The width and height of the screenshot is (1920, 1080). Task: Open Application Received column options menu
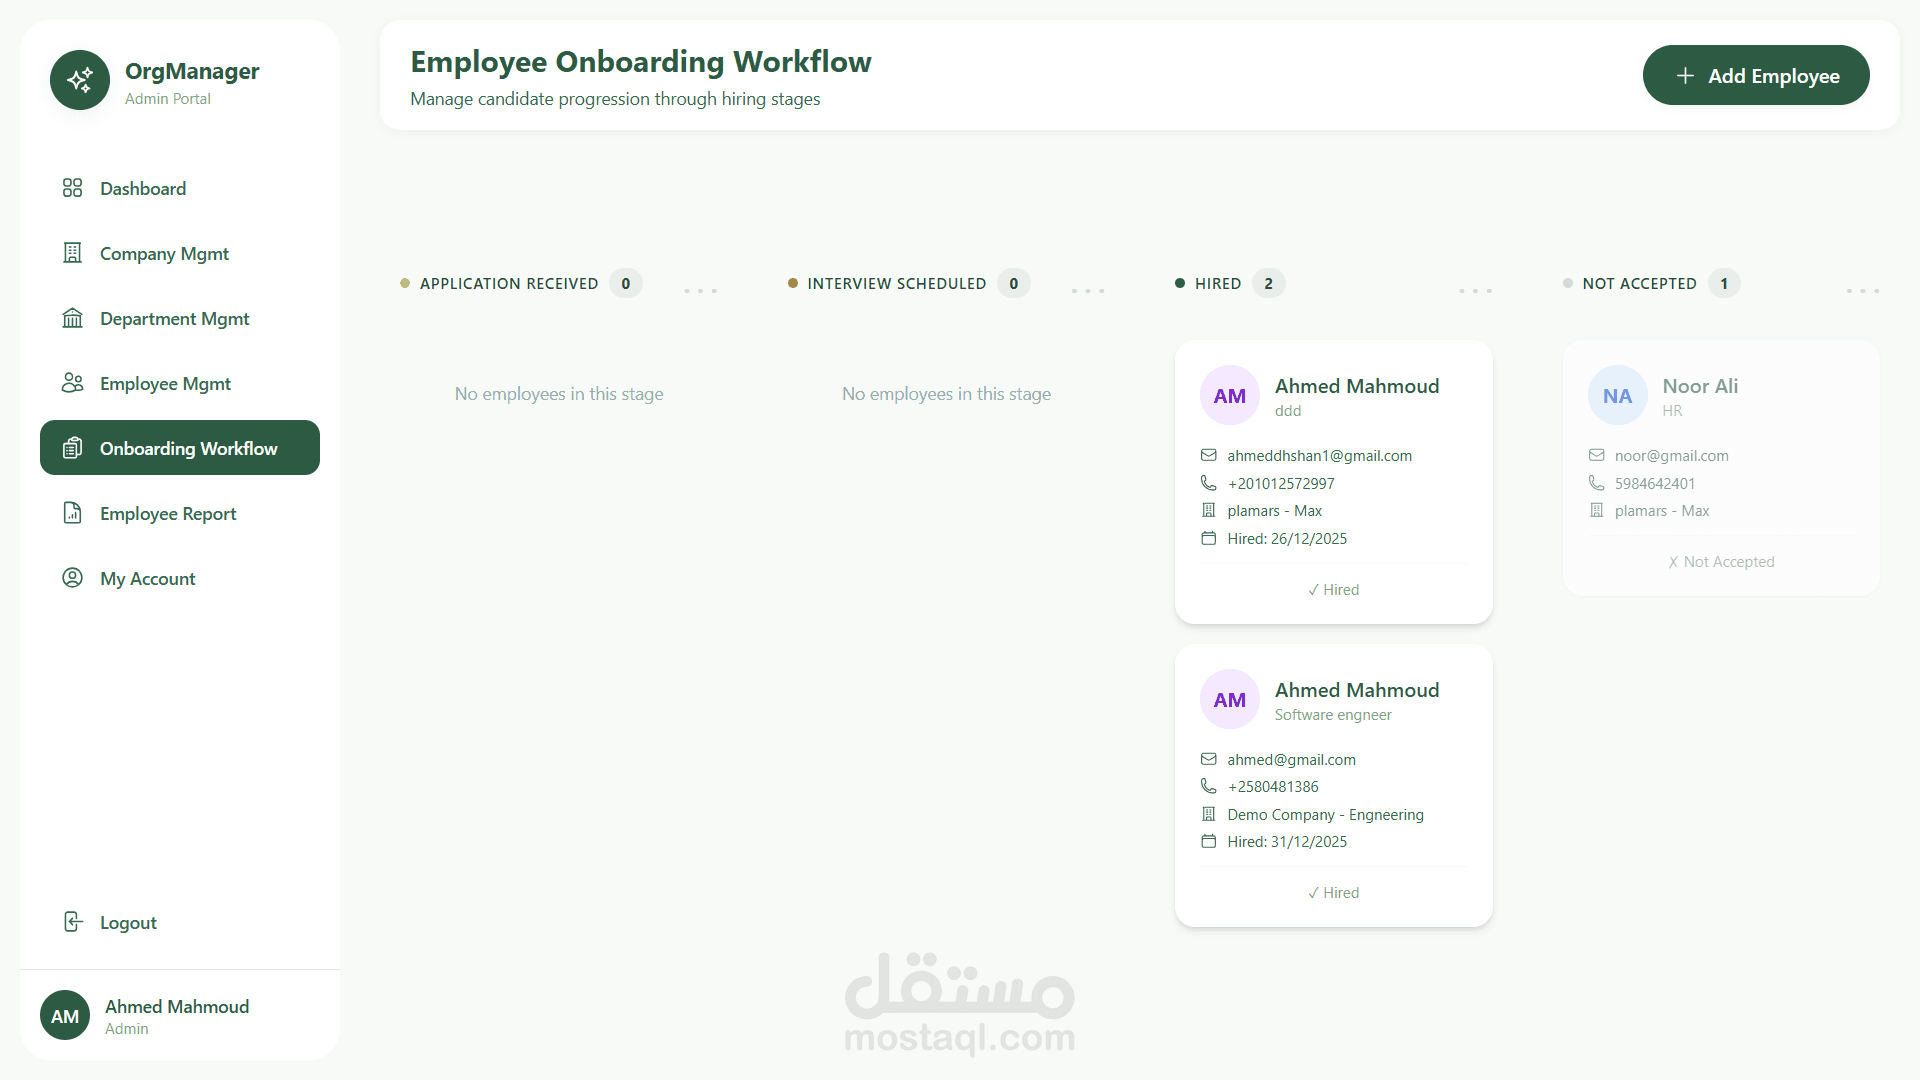pos(700,291)
